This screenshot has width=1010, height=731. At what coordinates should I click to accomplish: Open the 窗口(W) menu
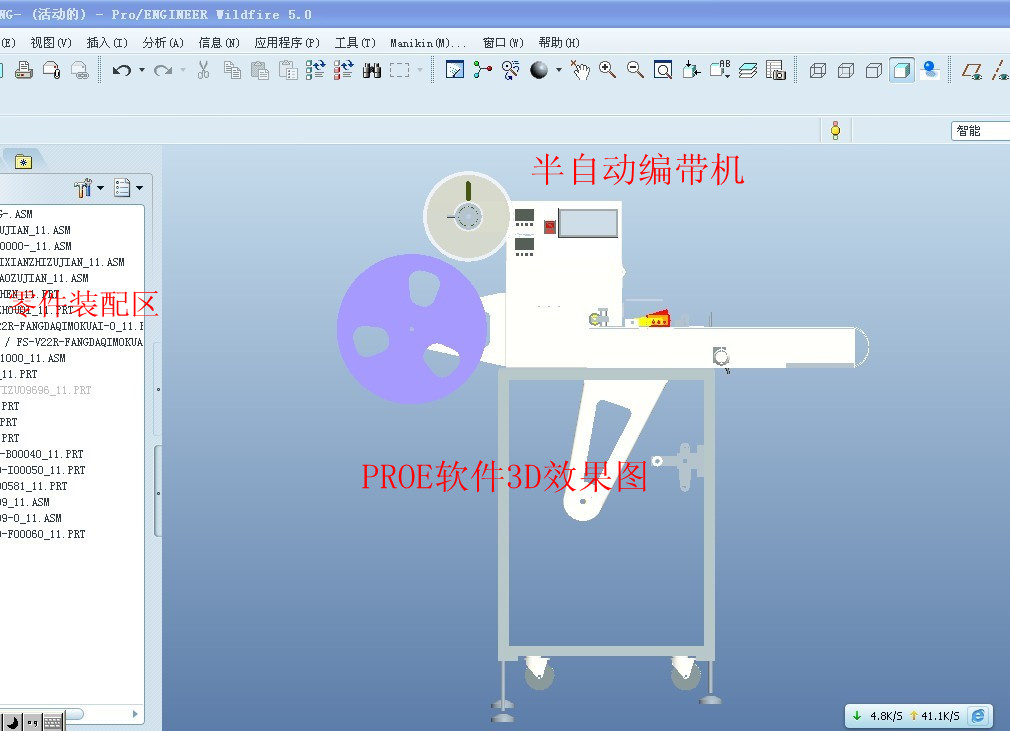tap(503, 43)
